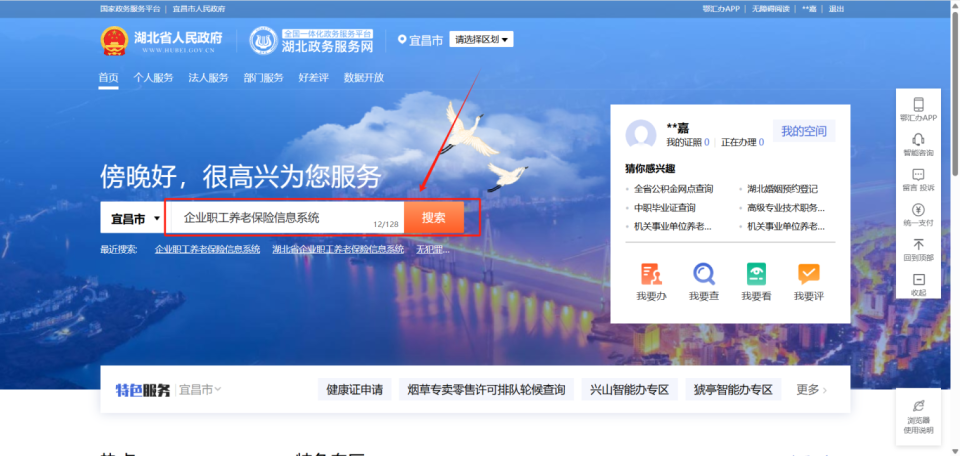Select the 个人服务 navigation tab
960x456 pixels.
click(x=153, y=78)
